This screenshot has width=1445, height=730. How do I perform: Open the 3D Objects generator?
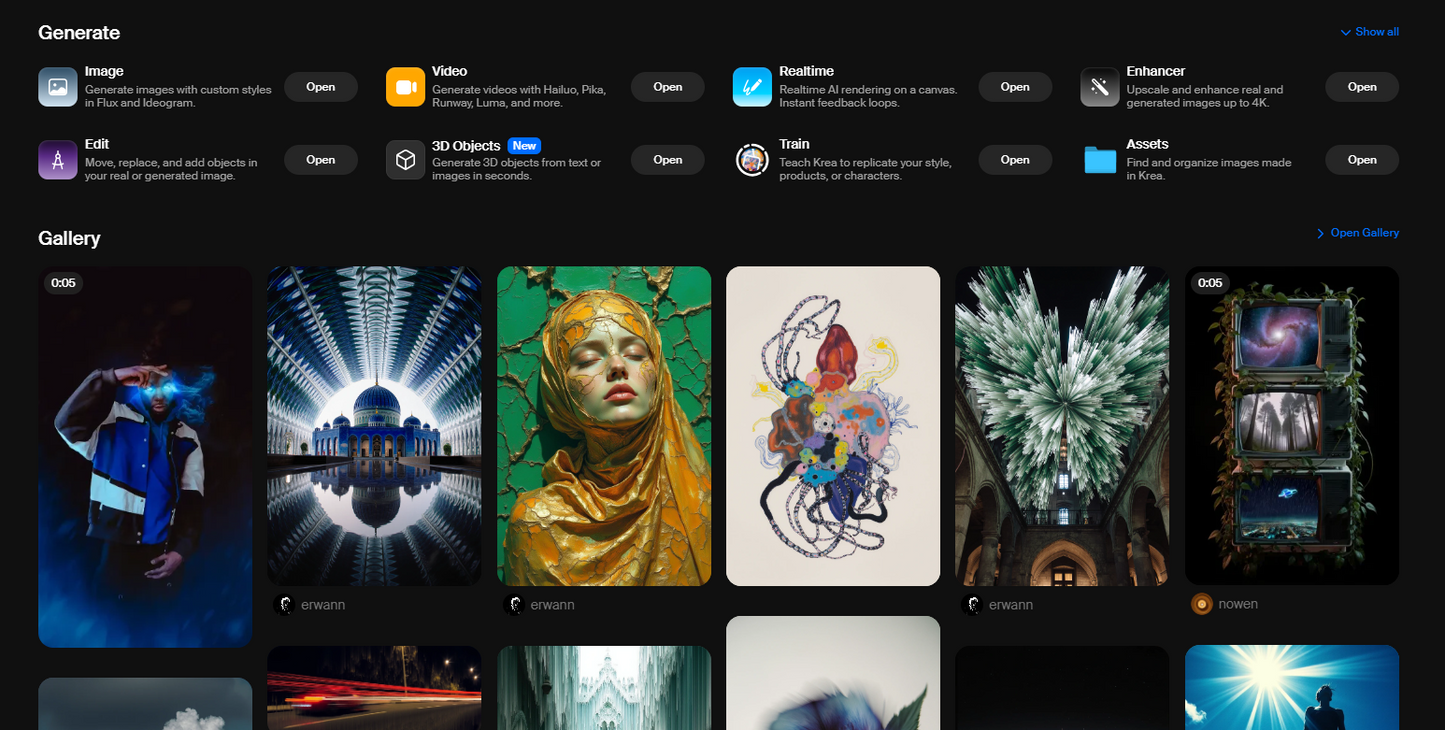coord(667,159)
